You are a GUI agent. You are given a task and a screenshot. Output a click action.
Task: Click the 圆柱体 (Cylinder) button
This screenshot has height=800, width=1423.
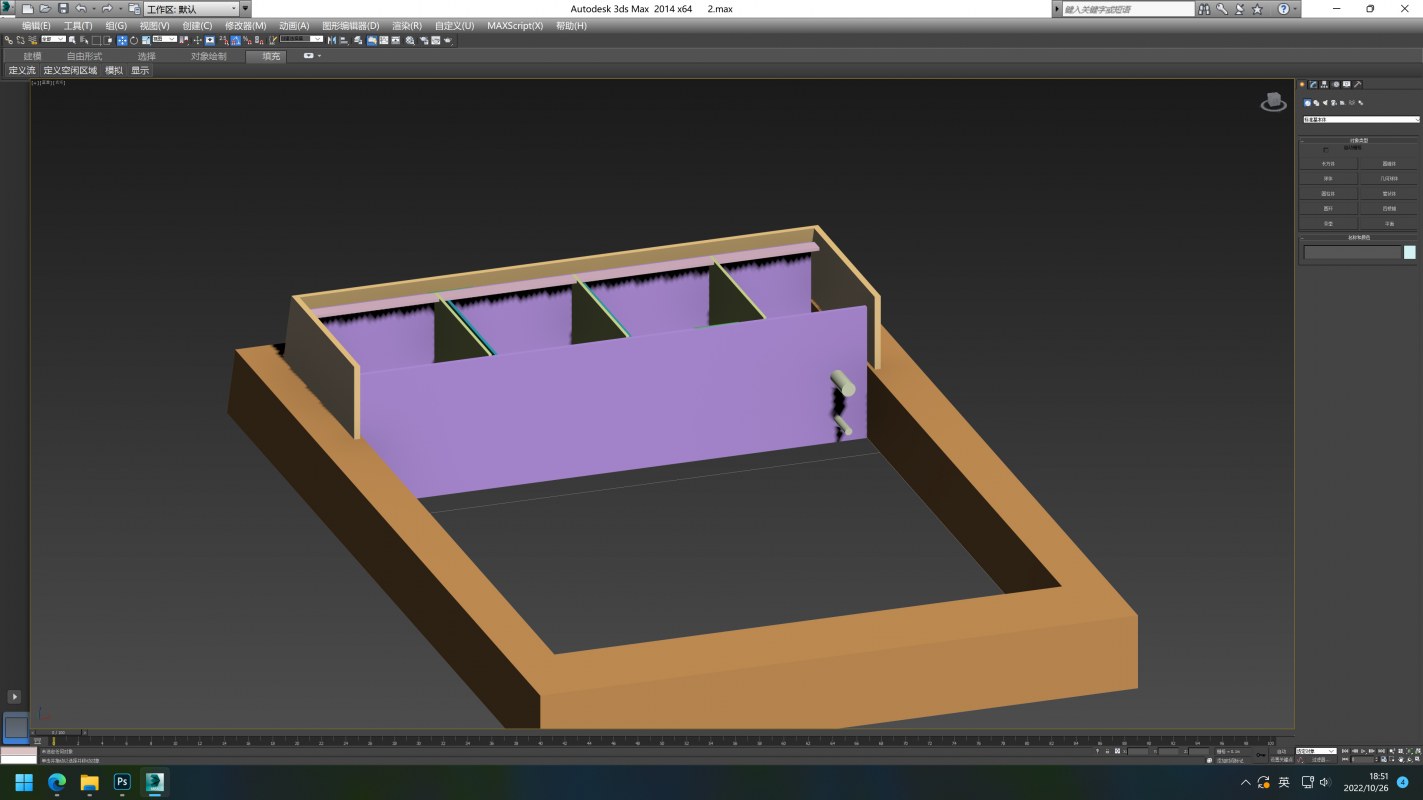pyautogui.click(x=1328, y=194)
